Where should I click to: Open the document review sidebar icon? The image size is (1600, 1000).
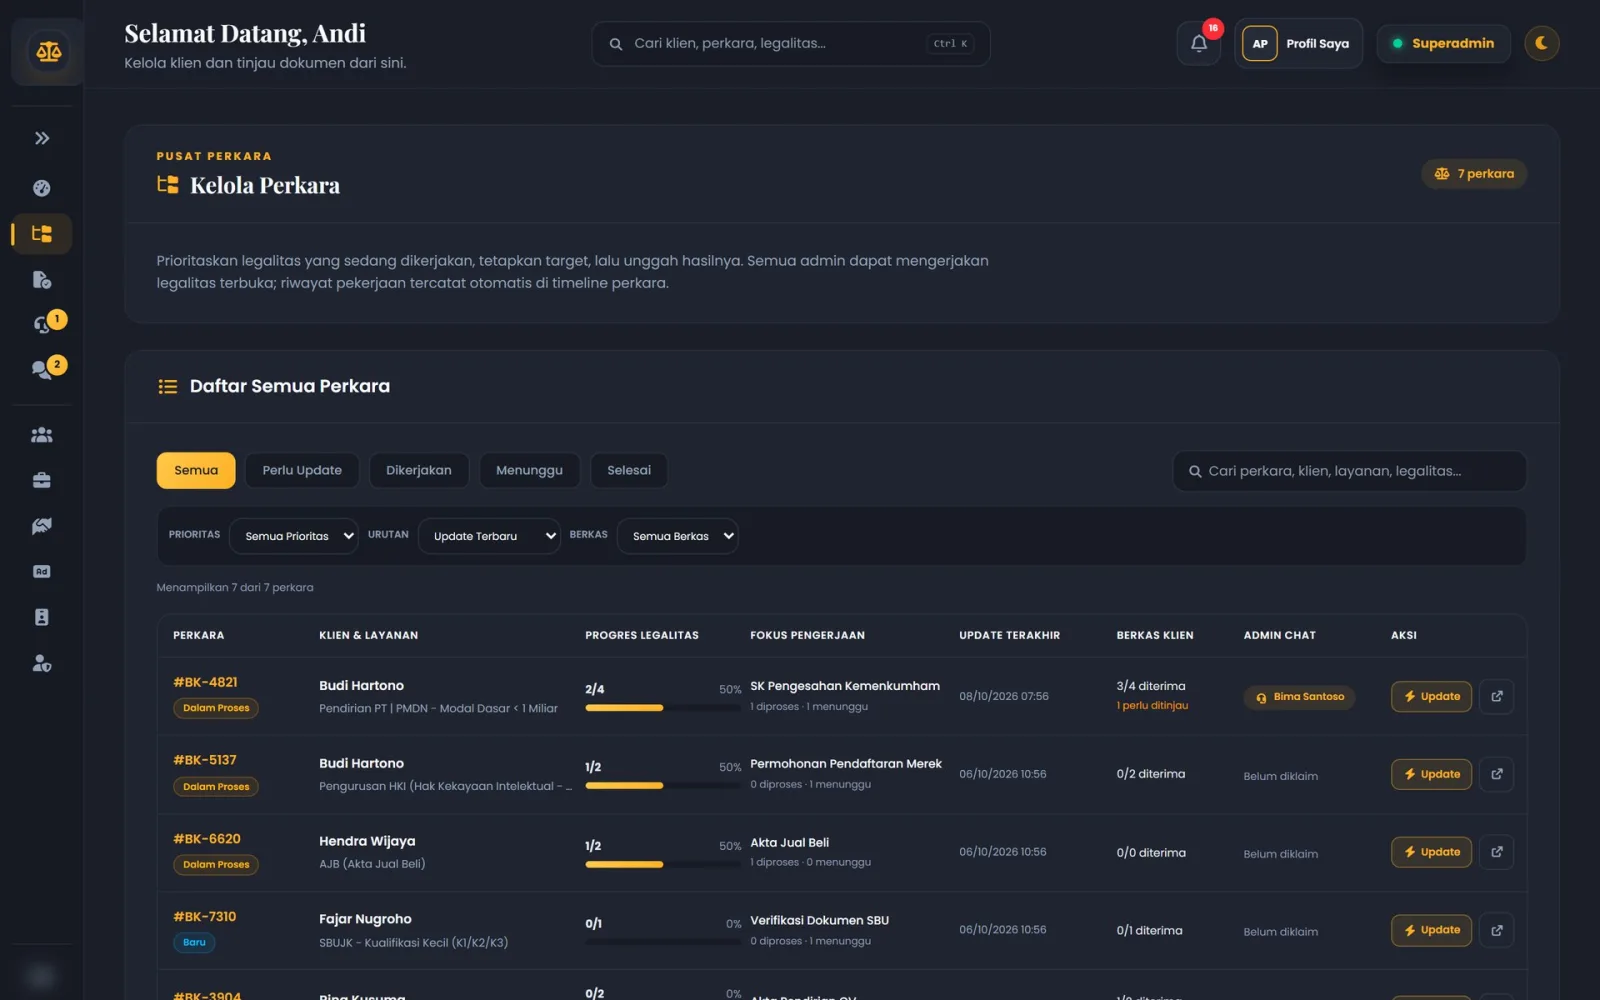(42, 280)
